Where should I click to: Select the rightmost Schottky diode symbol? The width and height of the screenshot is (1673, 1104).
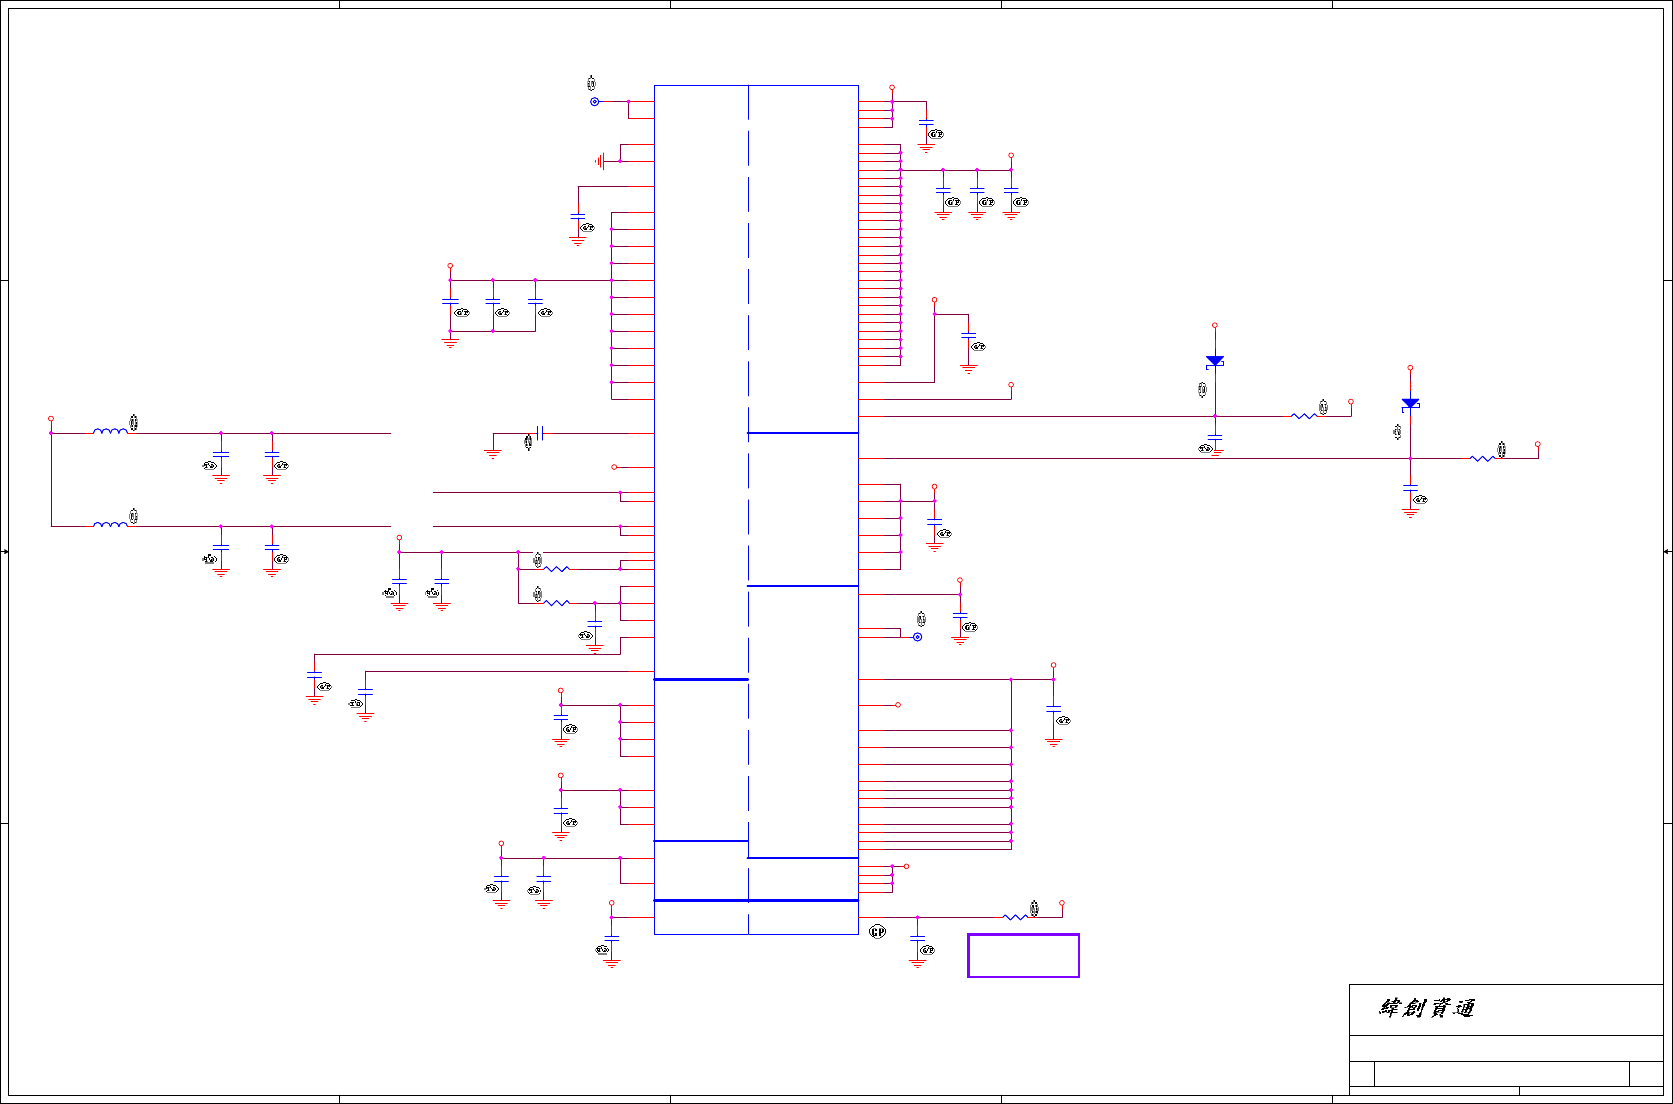[x=1410, y=404]
